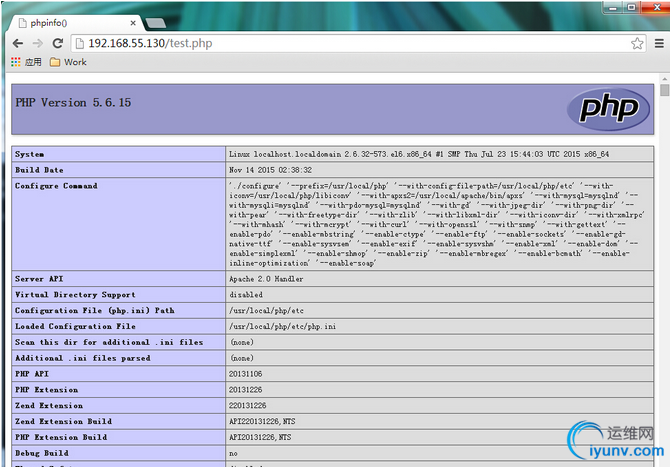Open the apps grid shortcut in bookmarks bar
The image size is (670, 467).
[26, 62]
